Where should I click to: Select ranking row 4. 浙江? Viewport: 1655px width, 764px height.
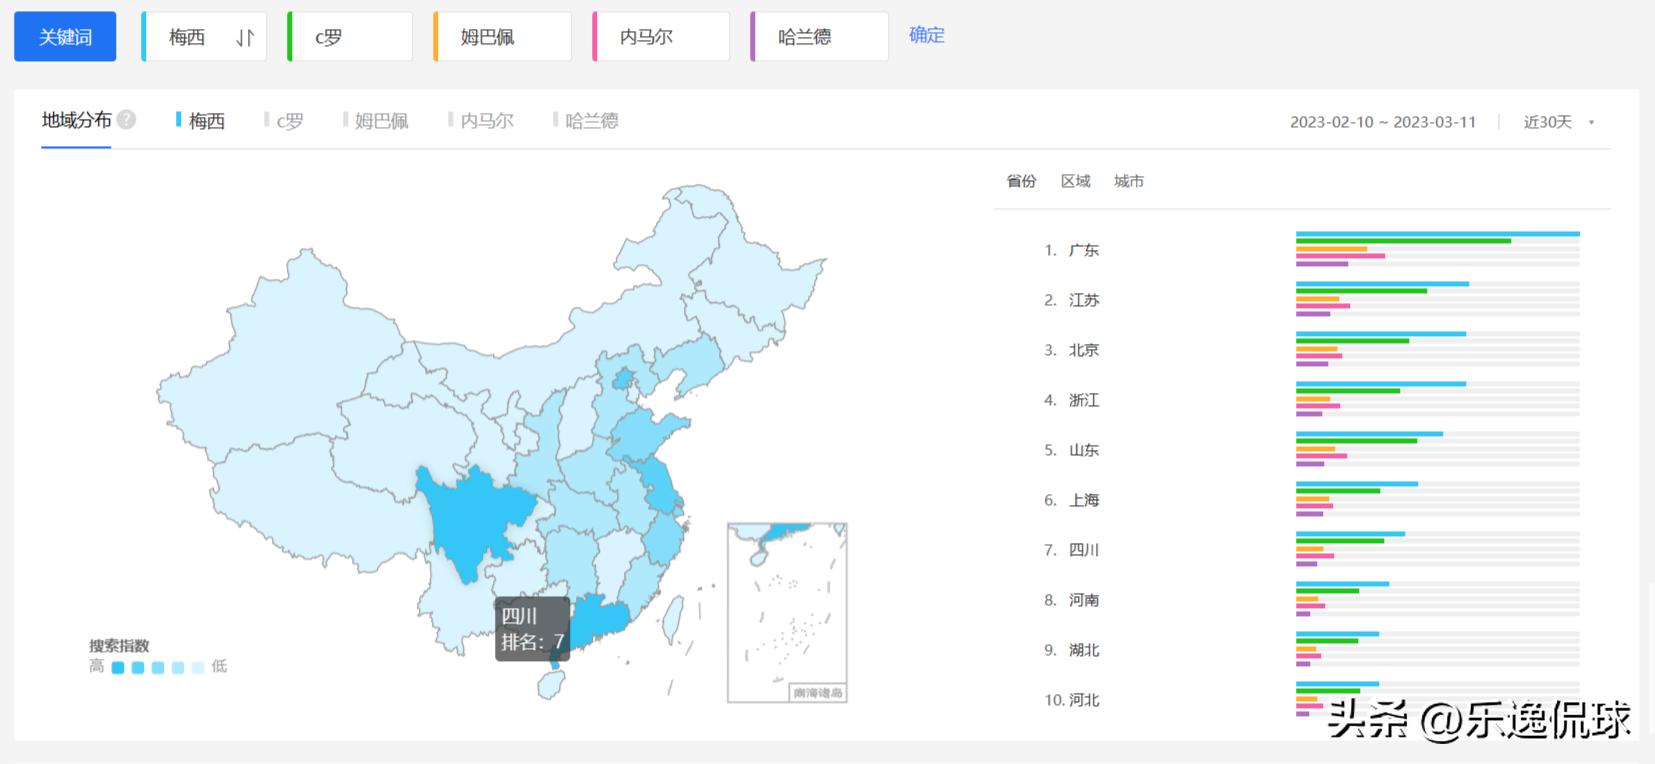pos(1310,400)
